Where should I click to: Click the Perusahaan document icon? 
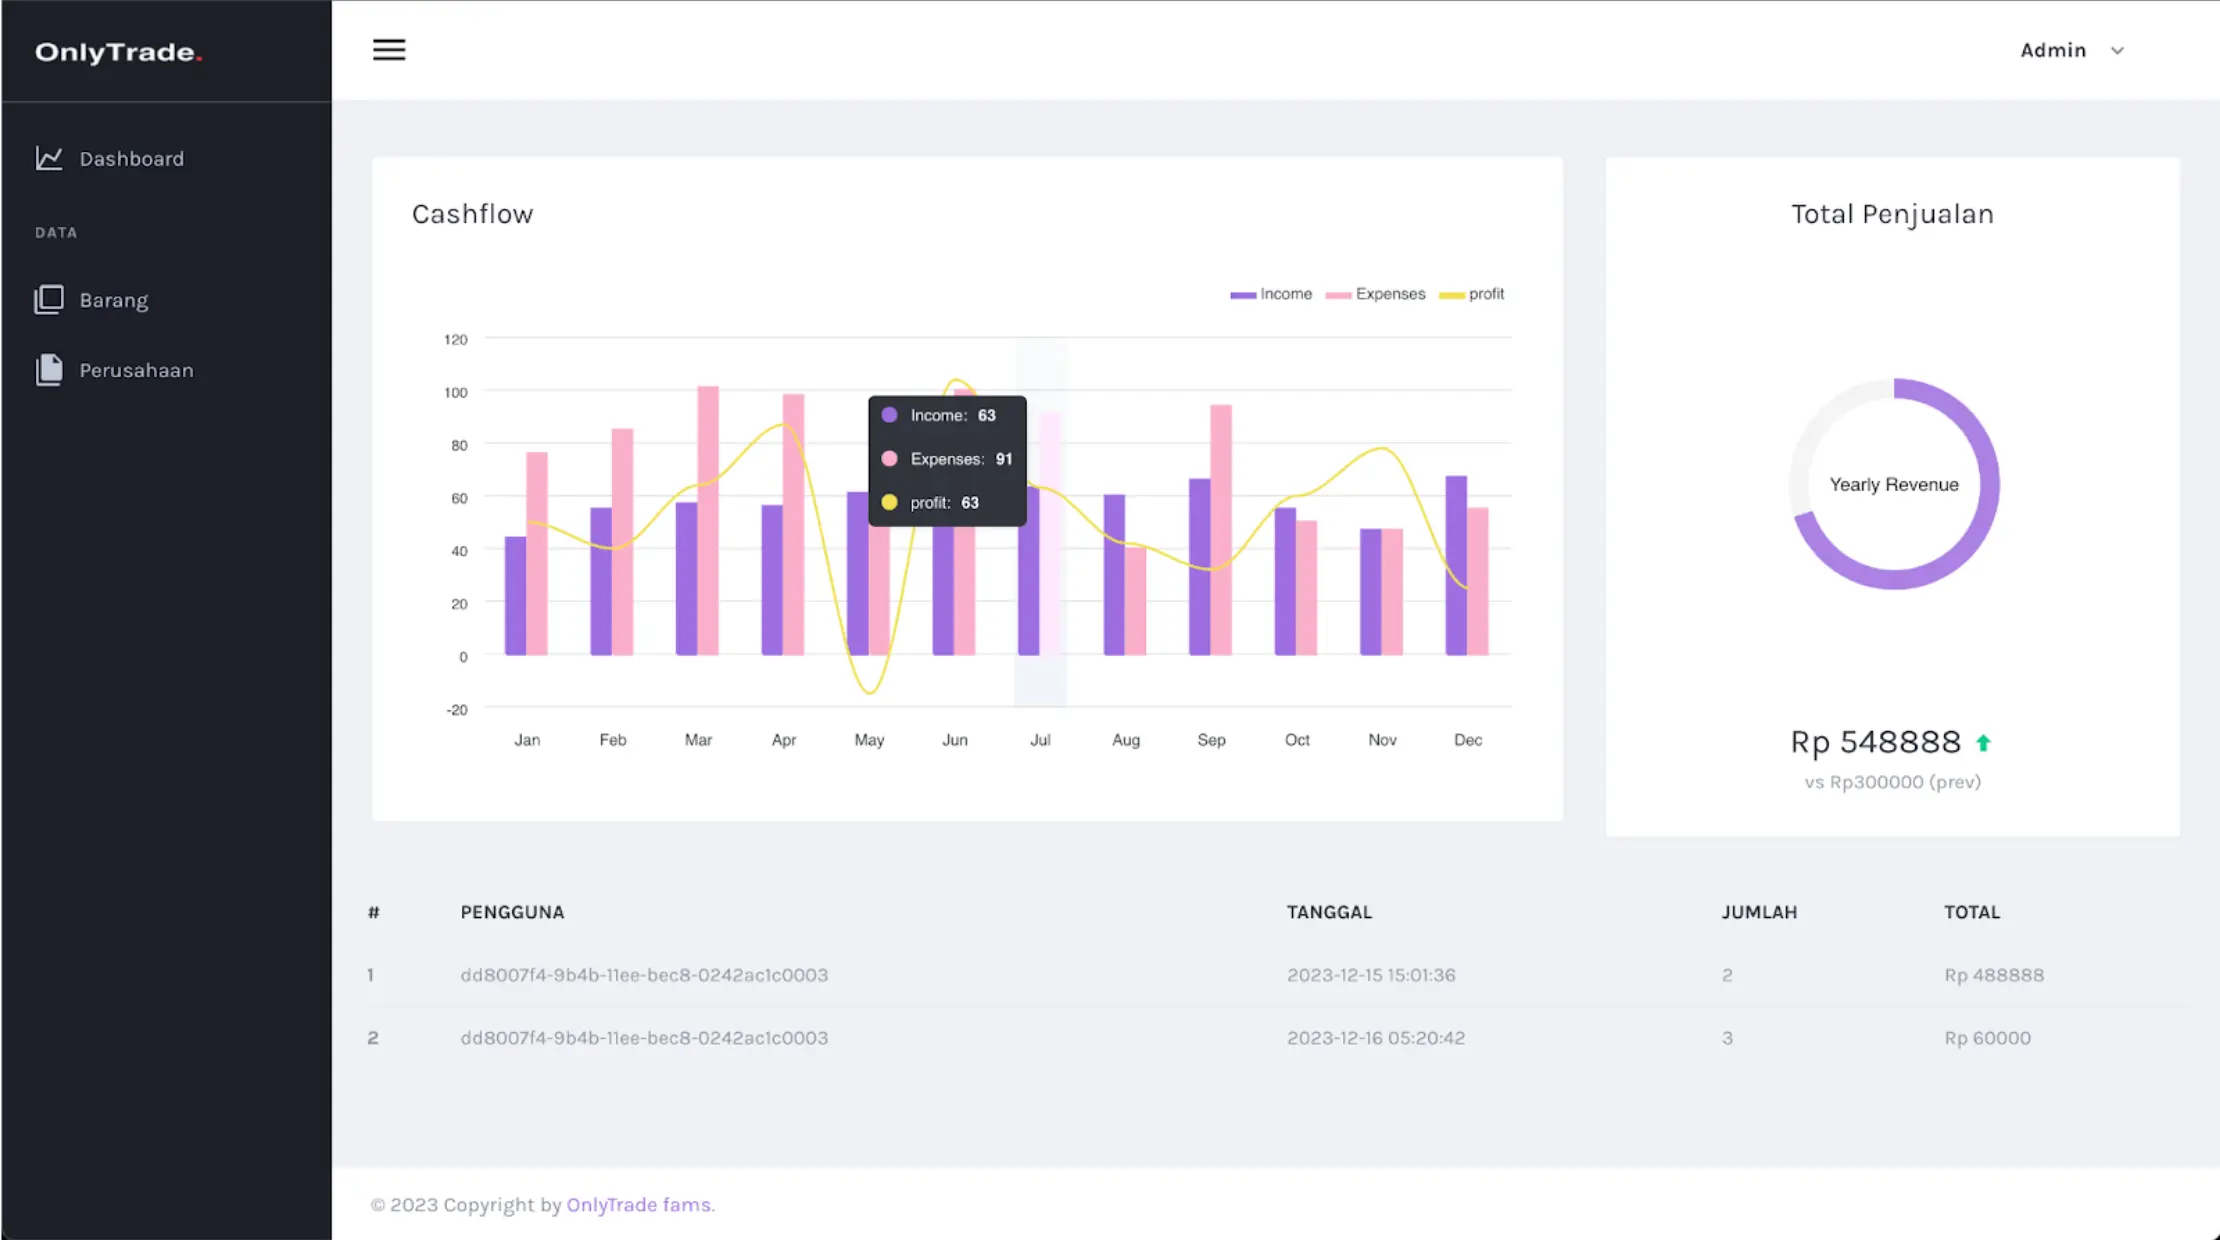[49, 370]
